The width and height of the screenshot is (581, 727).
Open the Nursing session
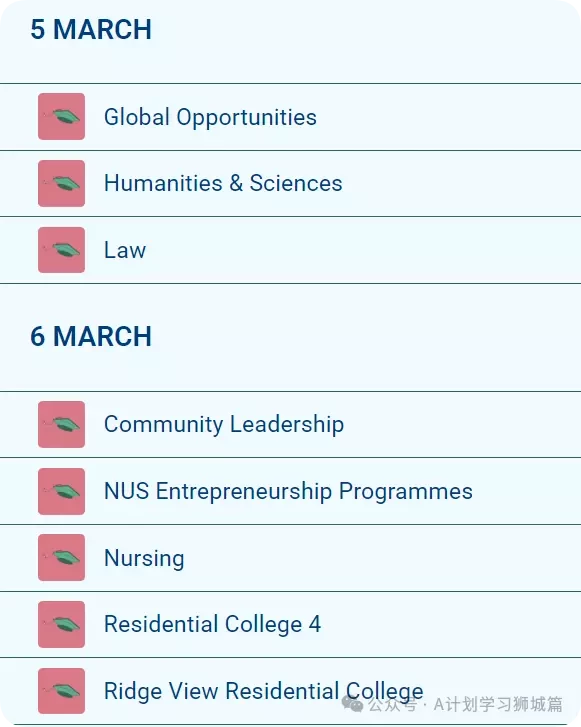coord(290,558)
